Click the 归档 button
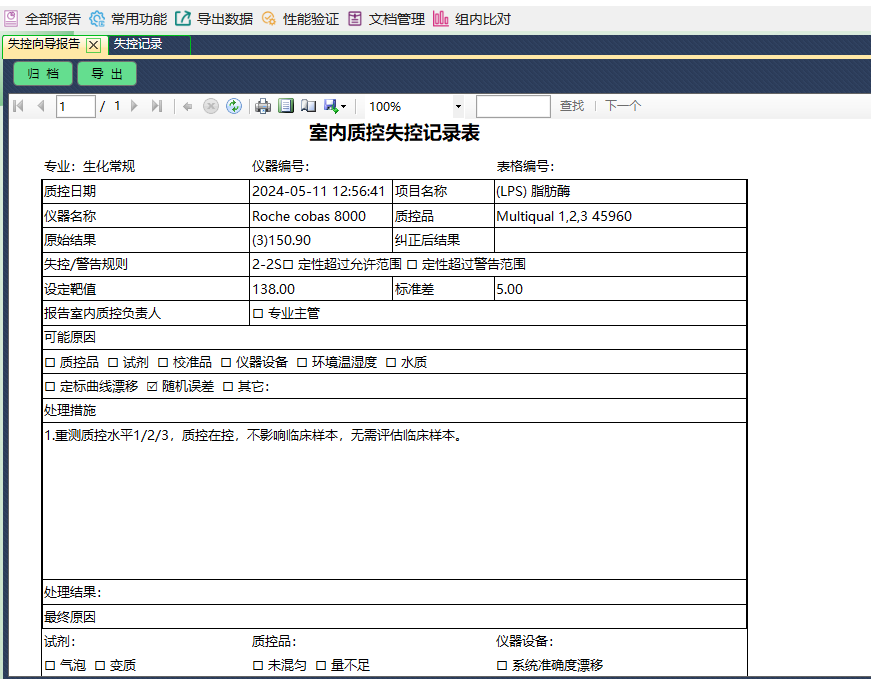The width and height of the screenshot is (871, 679). coord(43,74)
